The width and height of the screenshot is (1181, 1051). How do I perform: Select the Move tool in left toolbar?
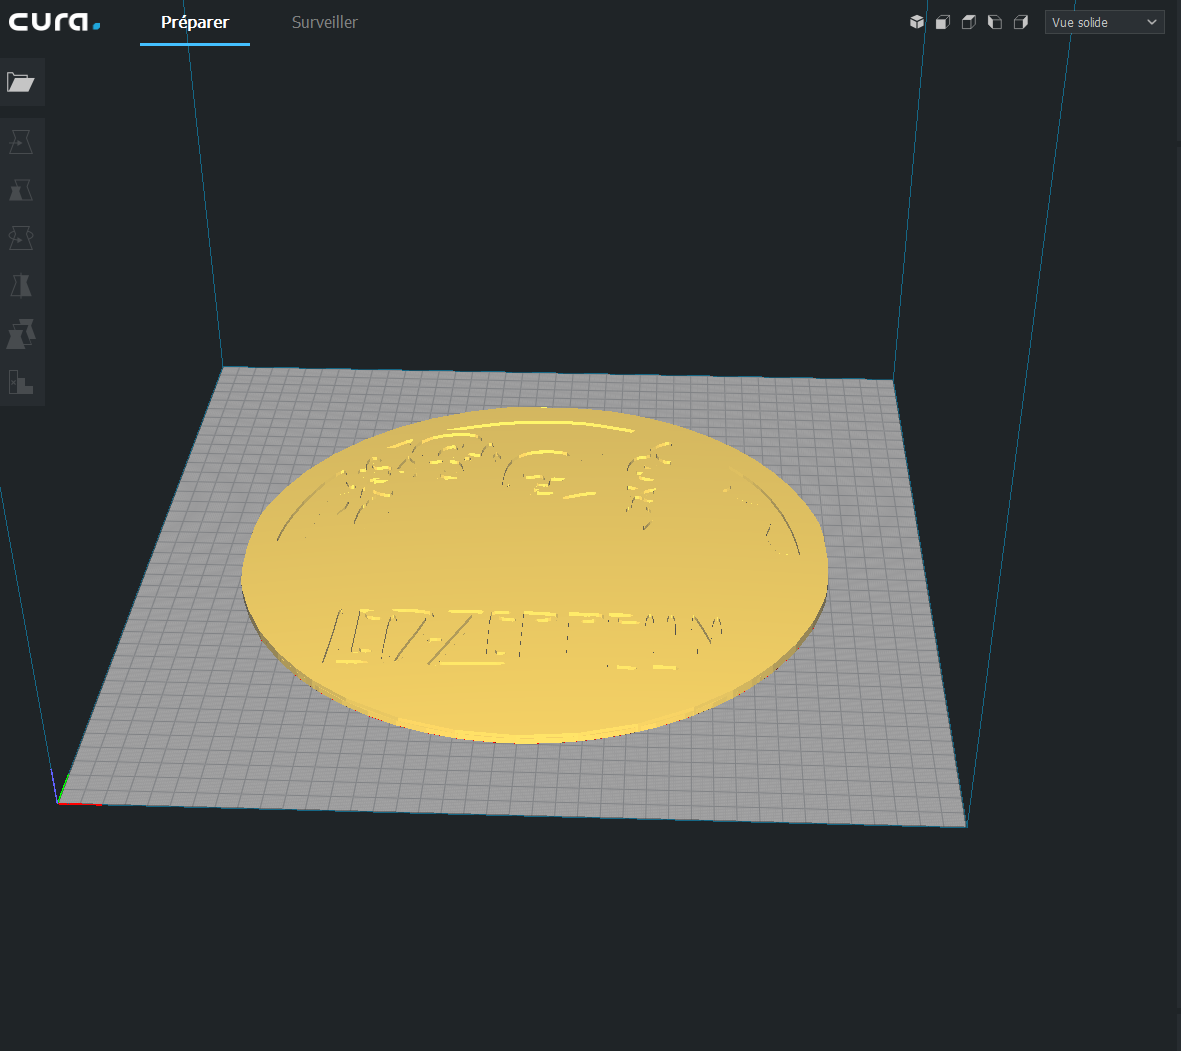pos(21,142)
